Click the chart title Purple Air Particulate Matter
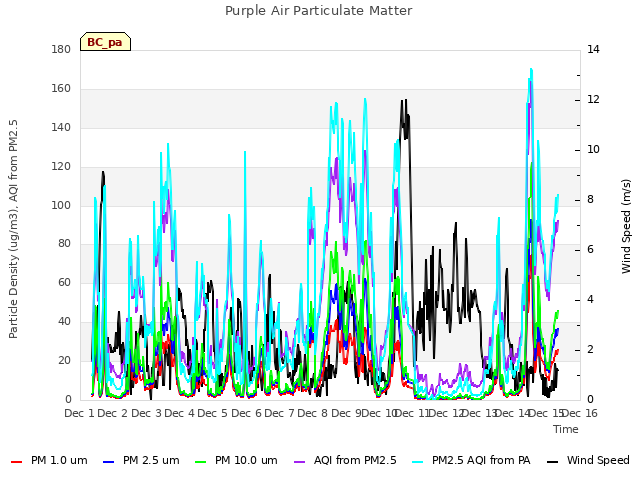This screenshot has width=640, height=480. 319,11
